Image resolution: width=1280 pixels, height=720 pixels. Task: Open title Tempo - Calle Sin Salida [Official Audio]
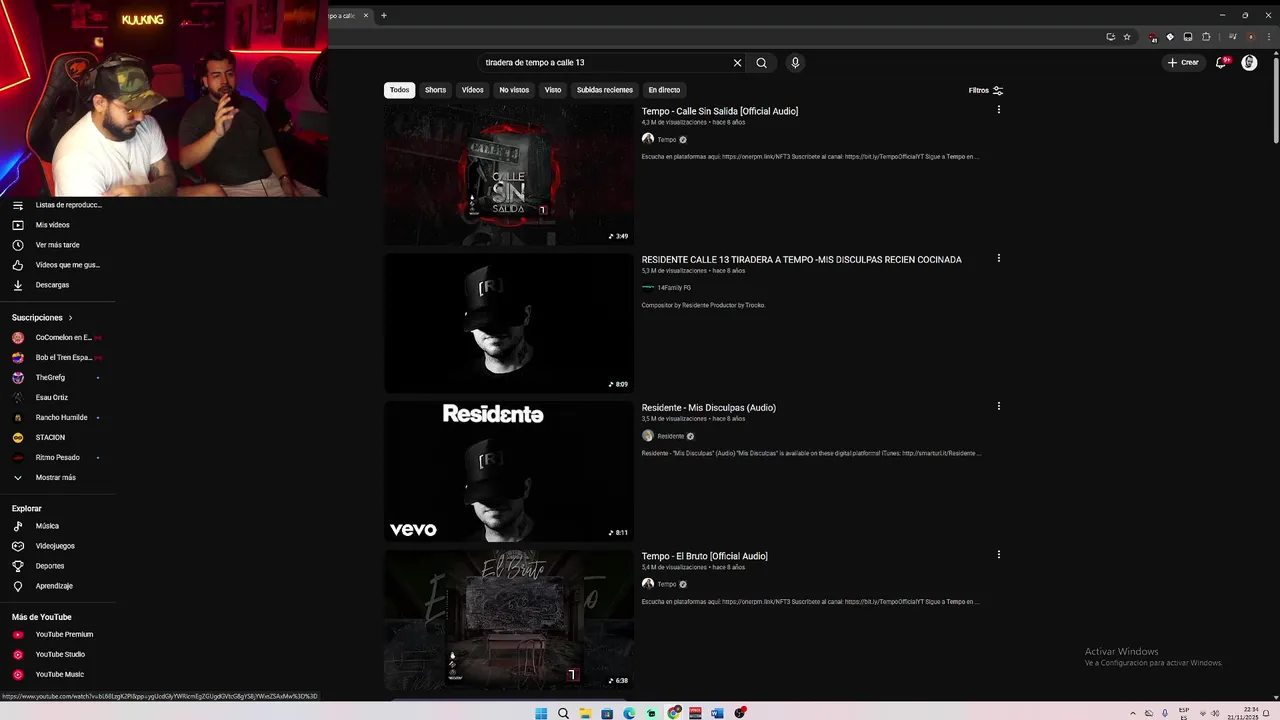pyautogui.click(x=720, y=111)
